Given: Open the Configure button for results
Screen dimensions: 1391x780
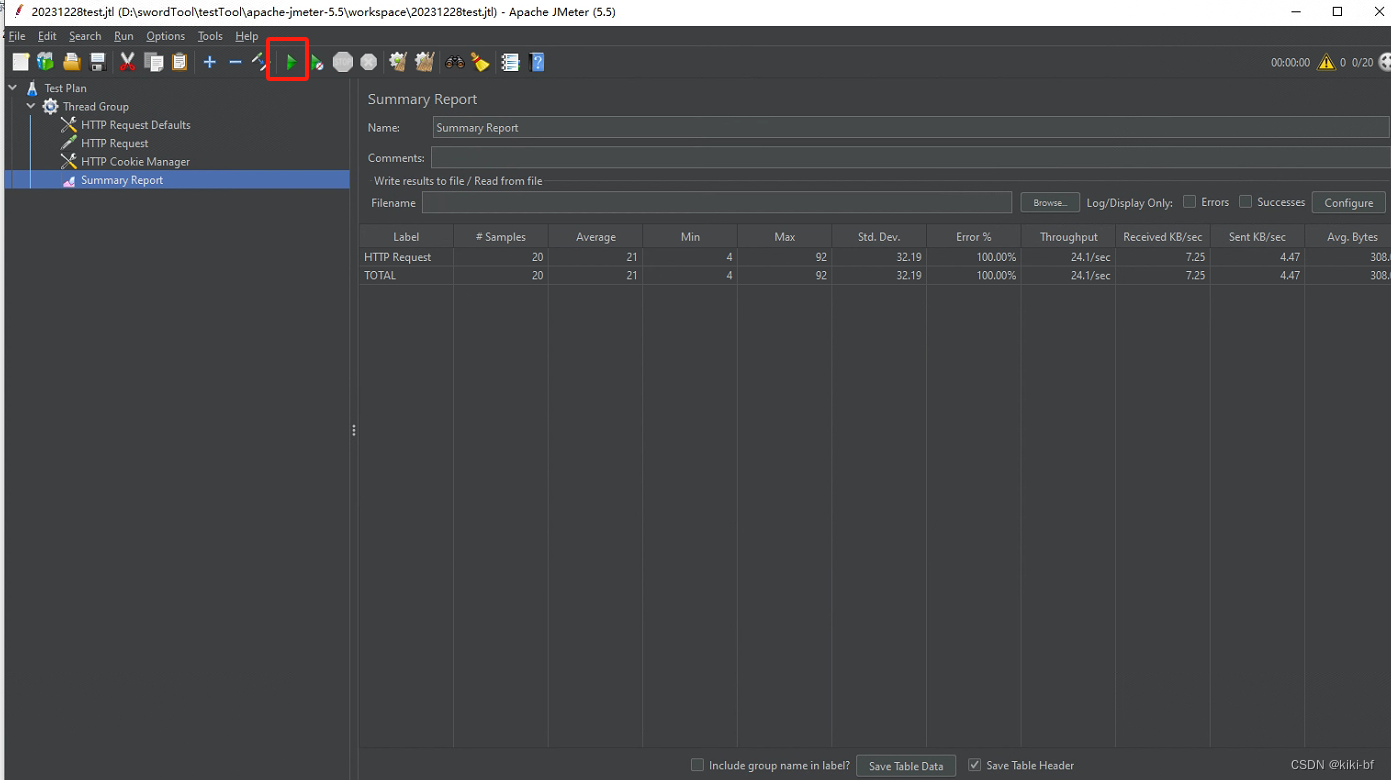Looking at the screenshot, I should [1348, 202].
